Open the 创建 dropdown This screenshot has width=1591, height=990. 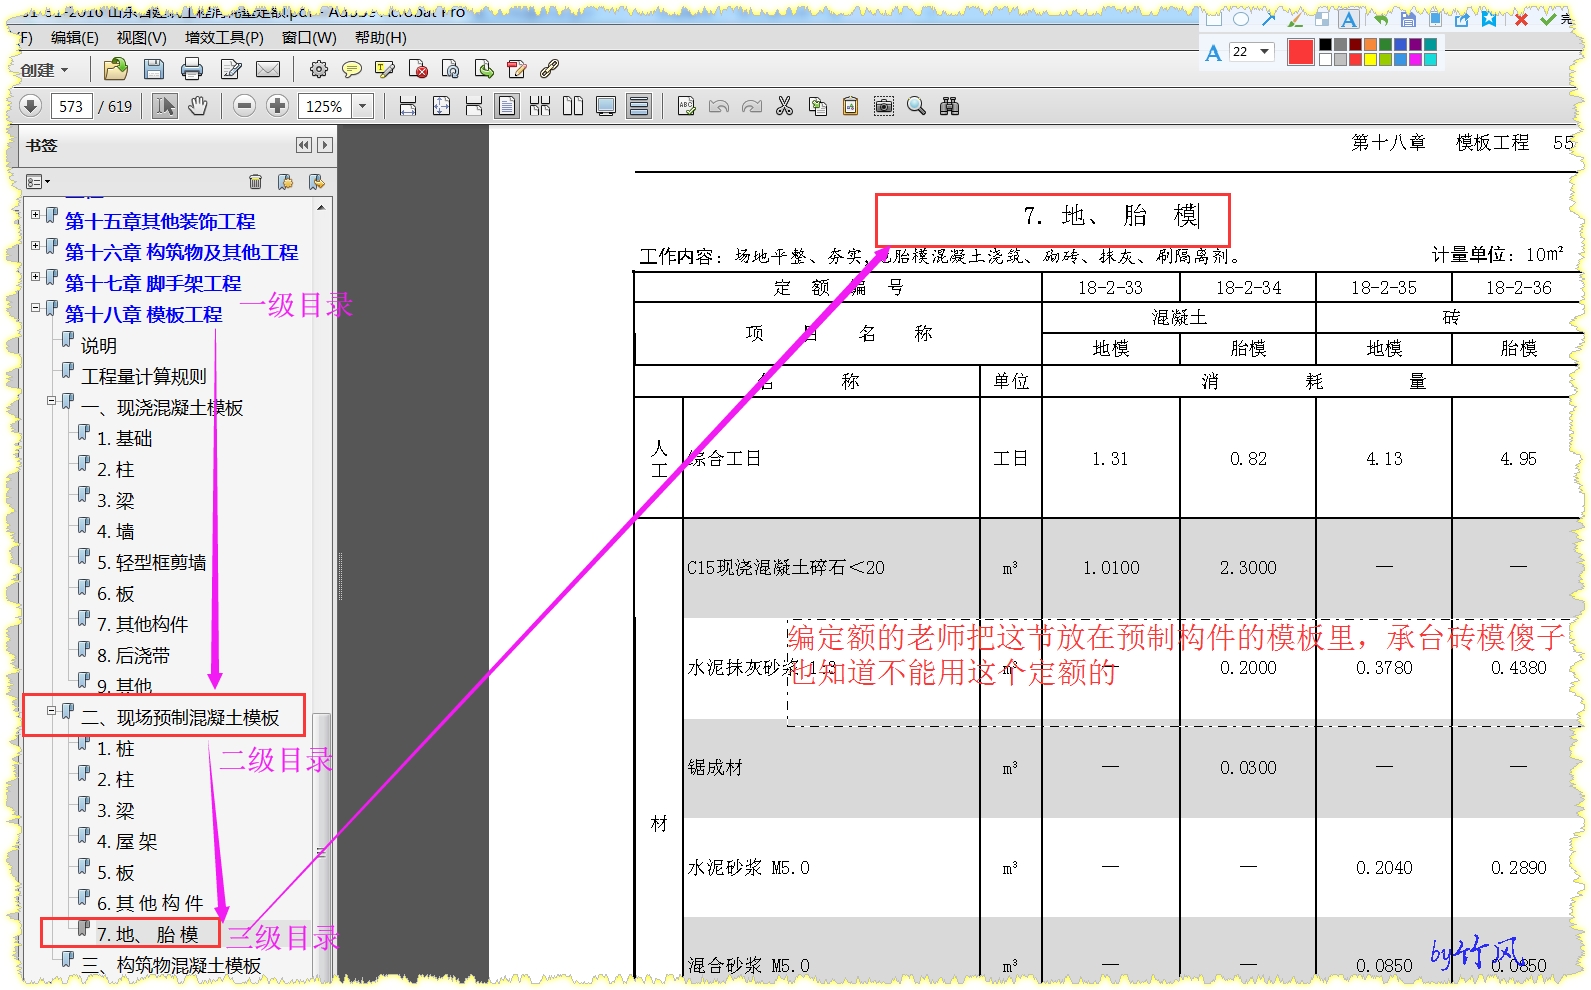coord(45,70)
